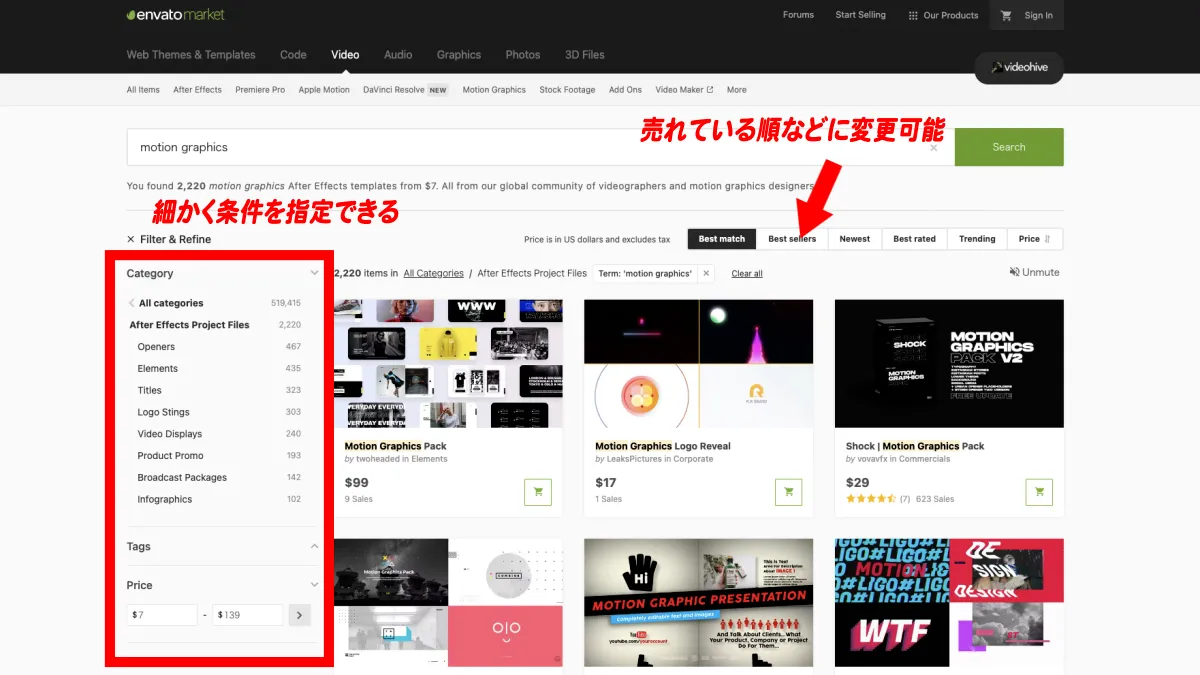Image resolution: width=1200 pixels, height=675 pixels.
Task: Go to the Audio tab
Action: [x=398, y=55]
